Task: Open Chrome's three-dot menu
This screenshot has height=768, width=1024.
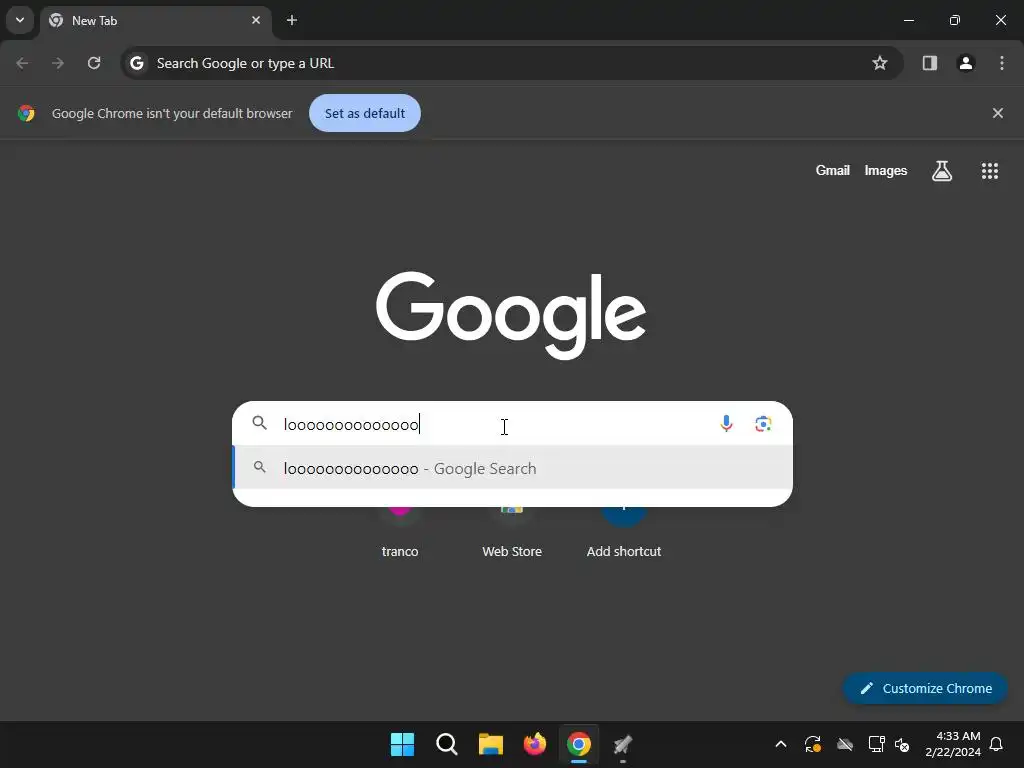Action: (1002, 63)
